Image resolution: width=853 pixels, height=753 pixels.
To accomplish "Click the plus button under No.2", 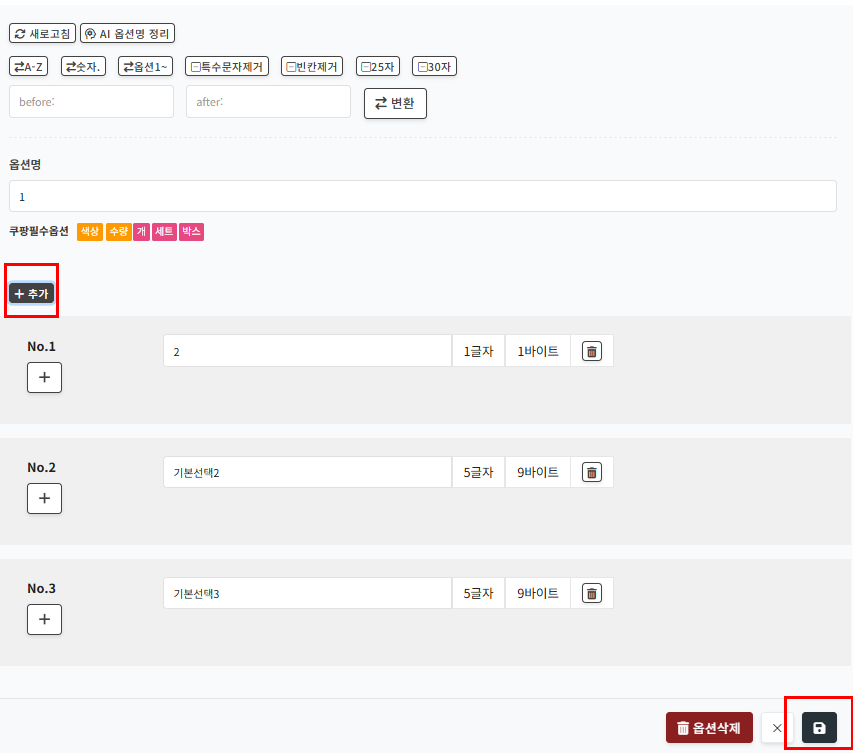I will [x=45, y=498].
